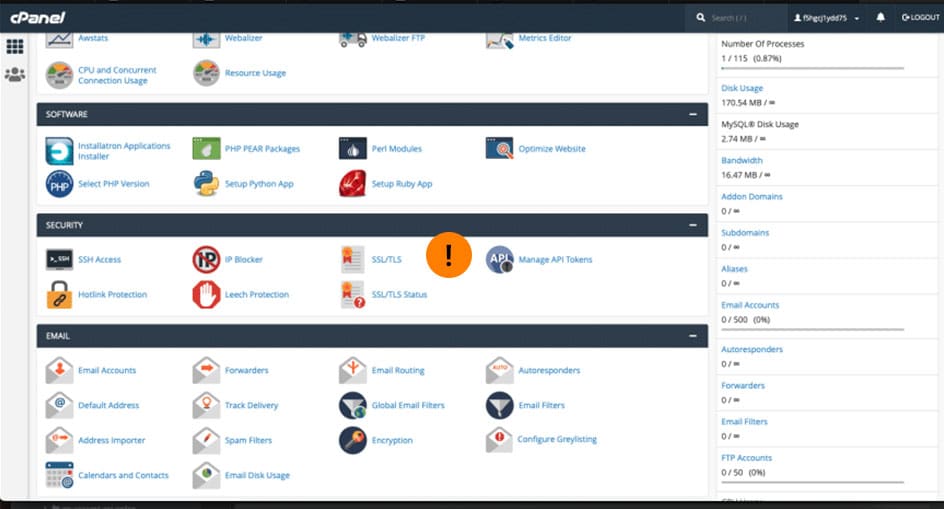
Task: Open the SSL/TLS certificate icon
Action: 353,260
